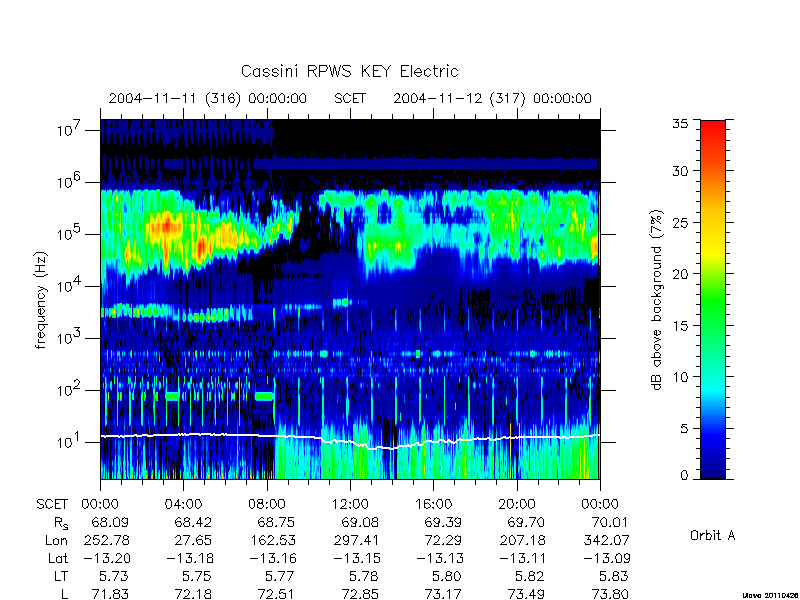Pick the latitude value -13.13
800x600 pixels.
(x=439, y=559)
